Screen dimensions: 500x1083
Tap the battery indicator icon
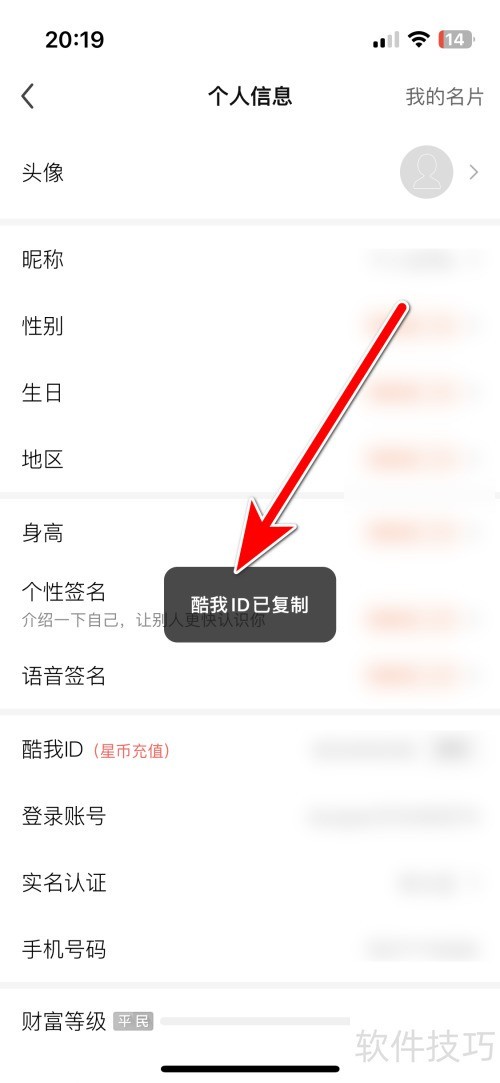[455, 39]
